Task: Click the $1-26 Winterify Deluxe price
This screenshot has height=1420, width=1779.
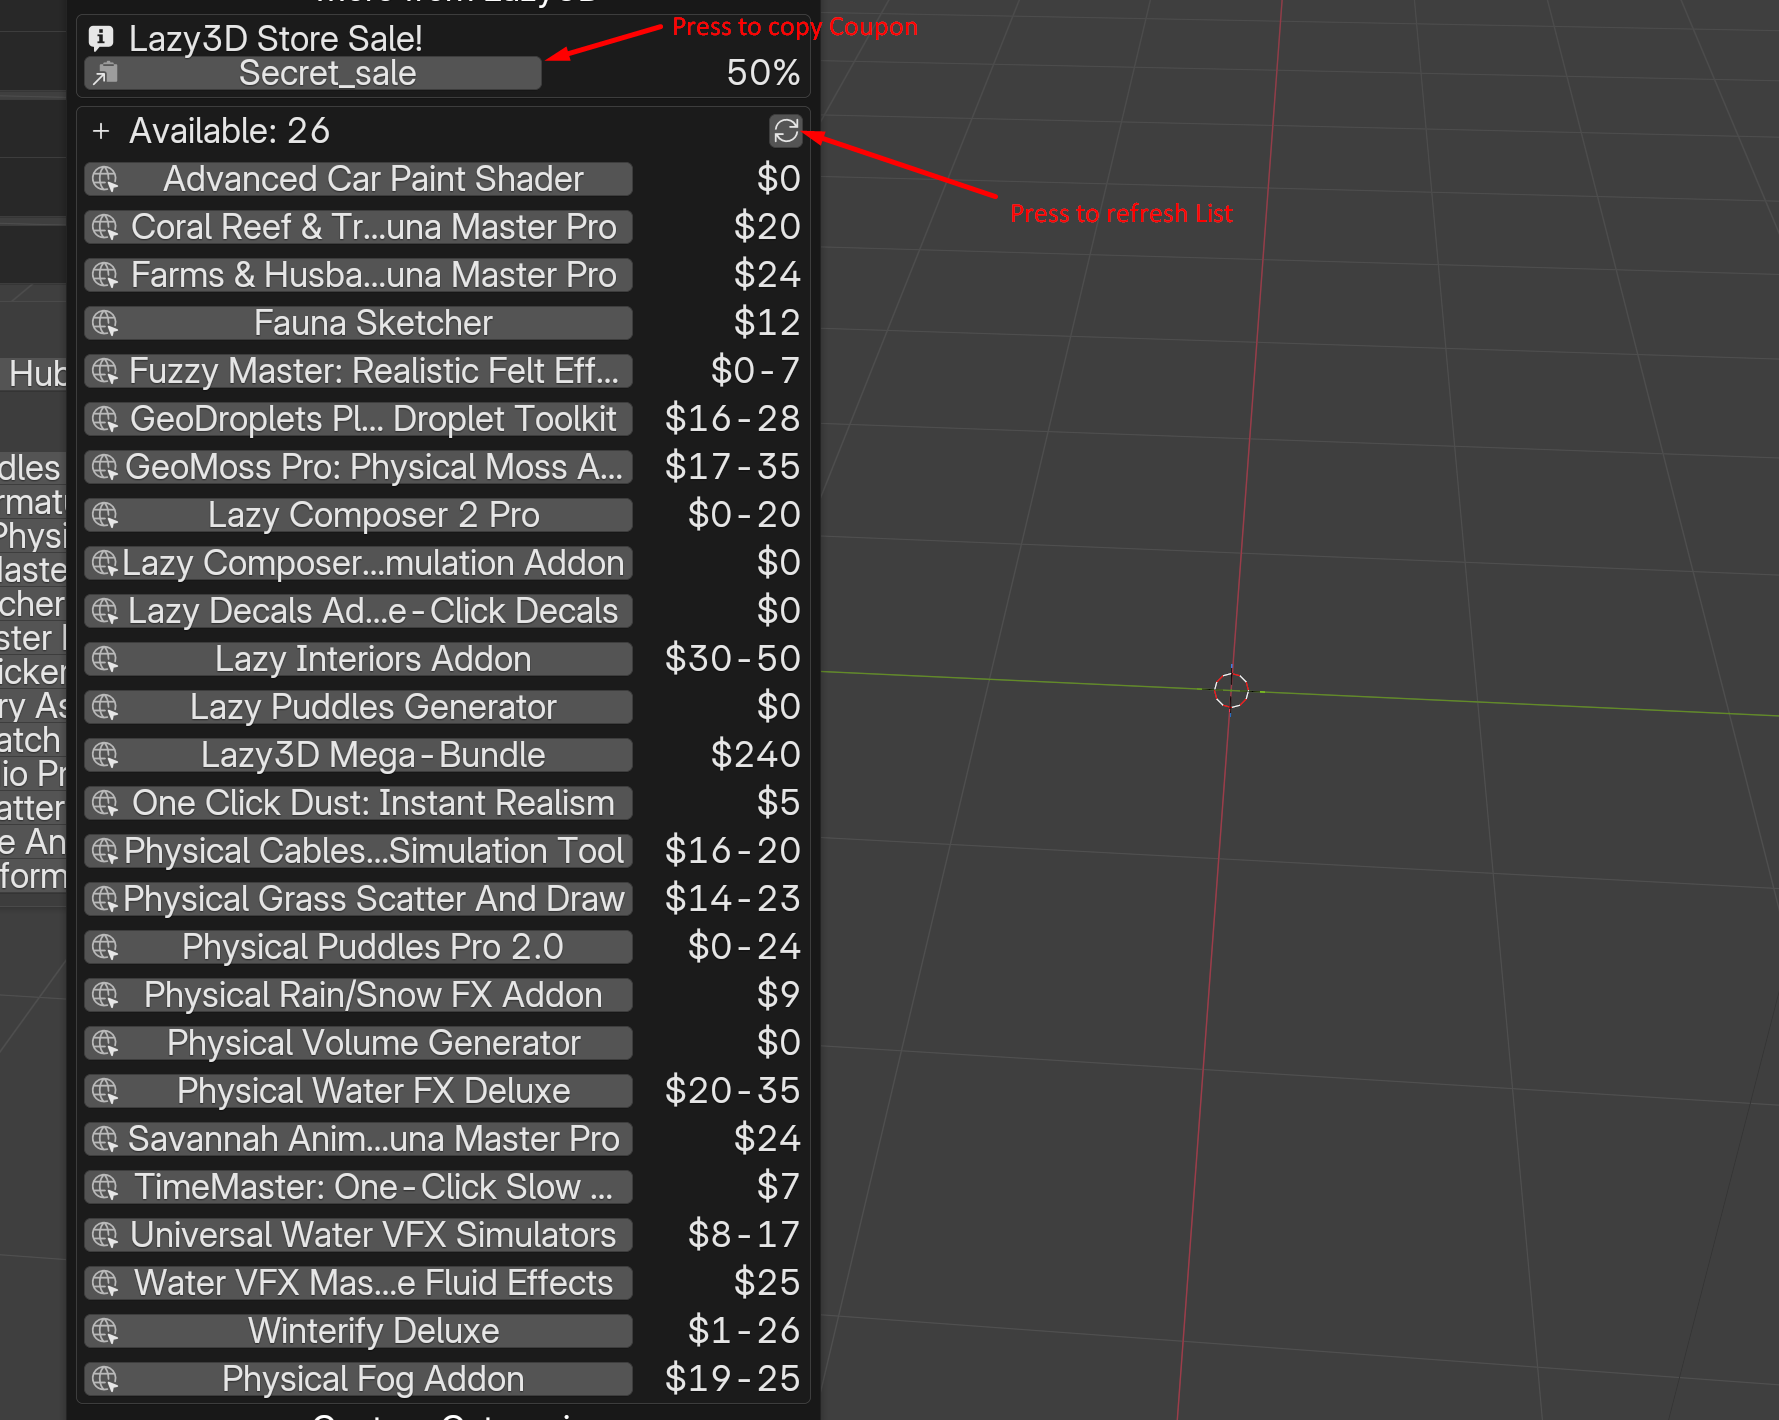Action: [x=744, y=1331]
